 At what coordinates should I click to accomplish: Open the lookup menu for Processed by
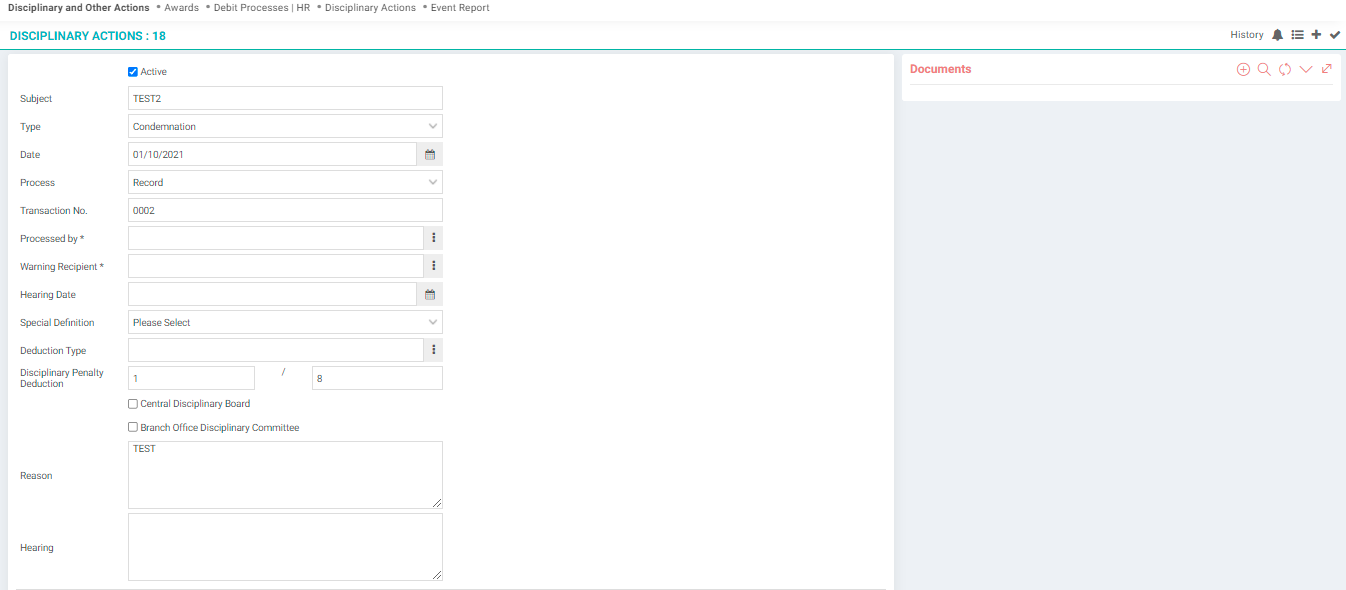[x=434, y=238]
